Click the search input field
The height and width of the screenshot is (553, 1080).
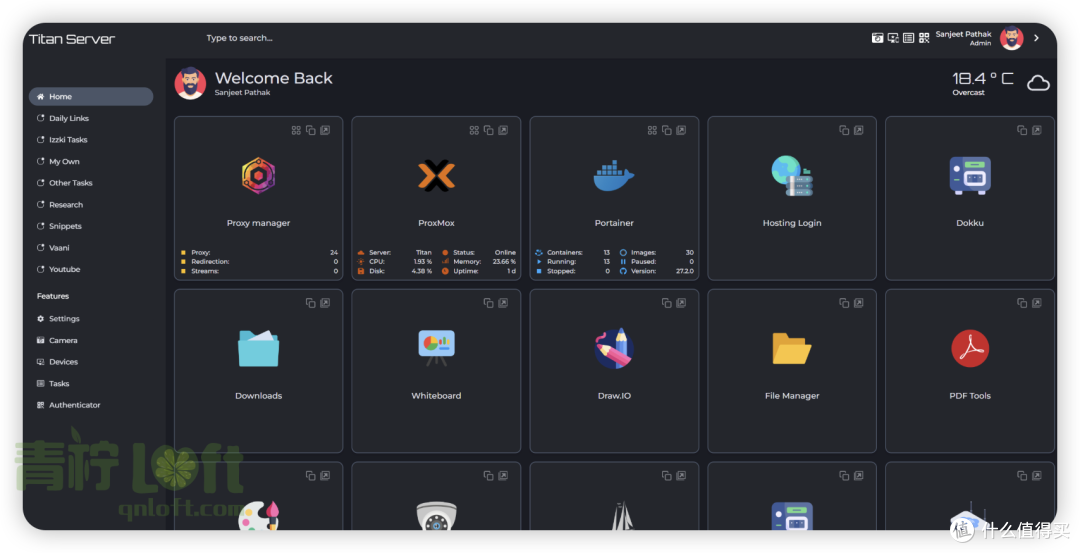[x=240, y=38]
